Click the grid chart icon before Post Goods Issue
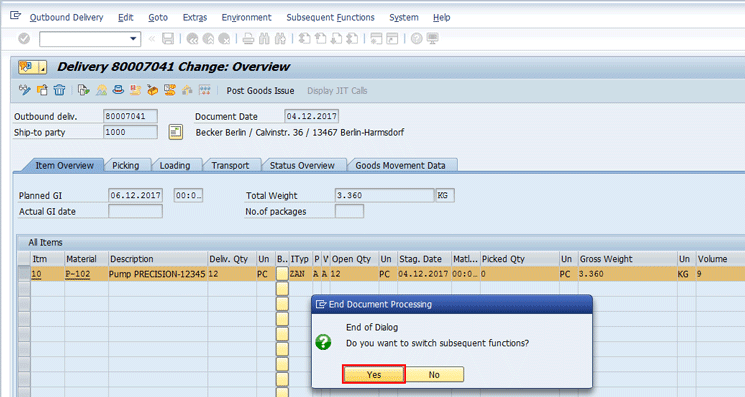This screenshot has height=397, width=745. point(204,90)
